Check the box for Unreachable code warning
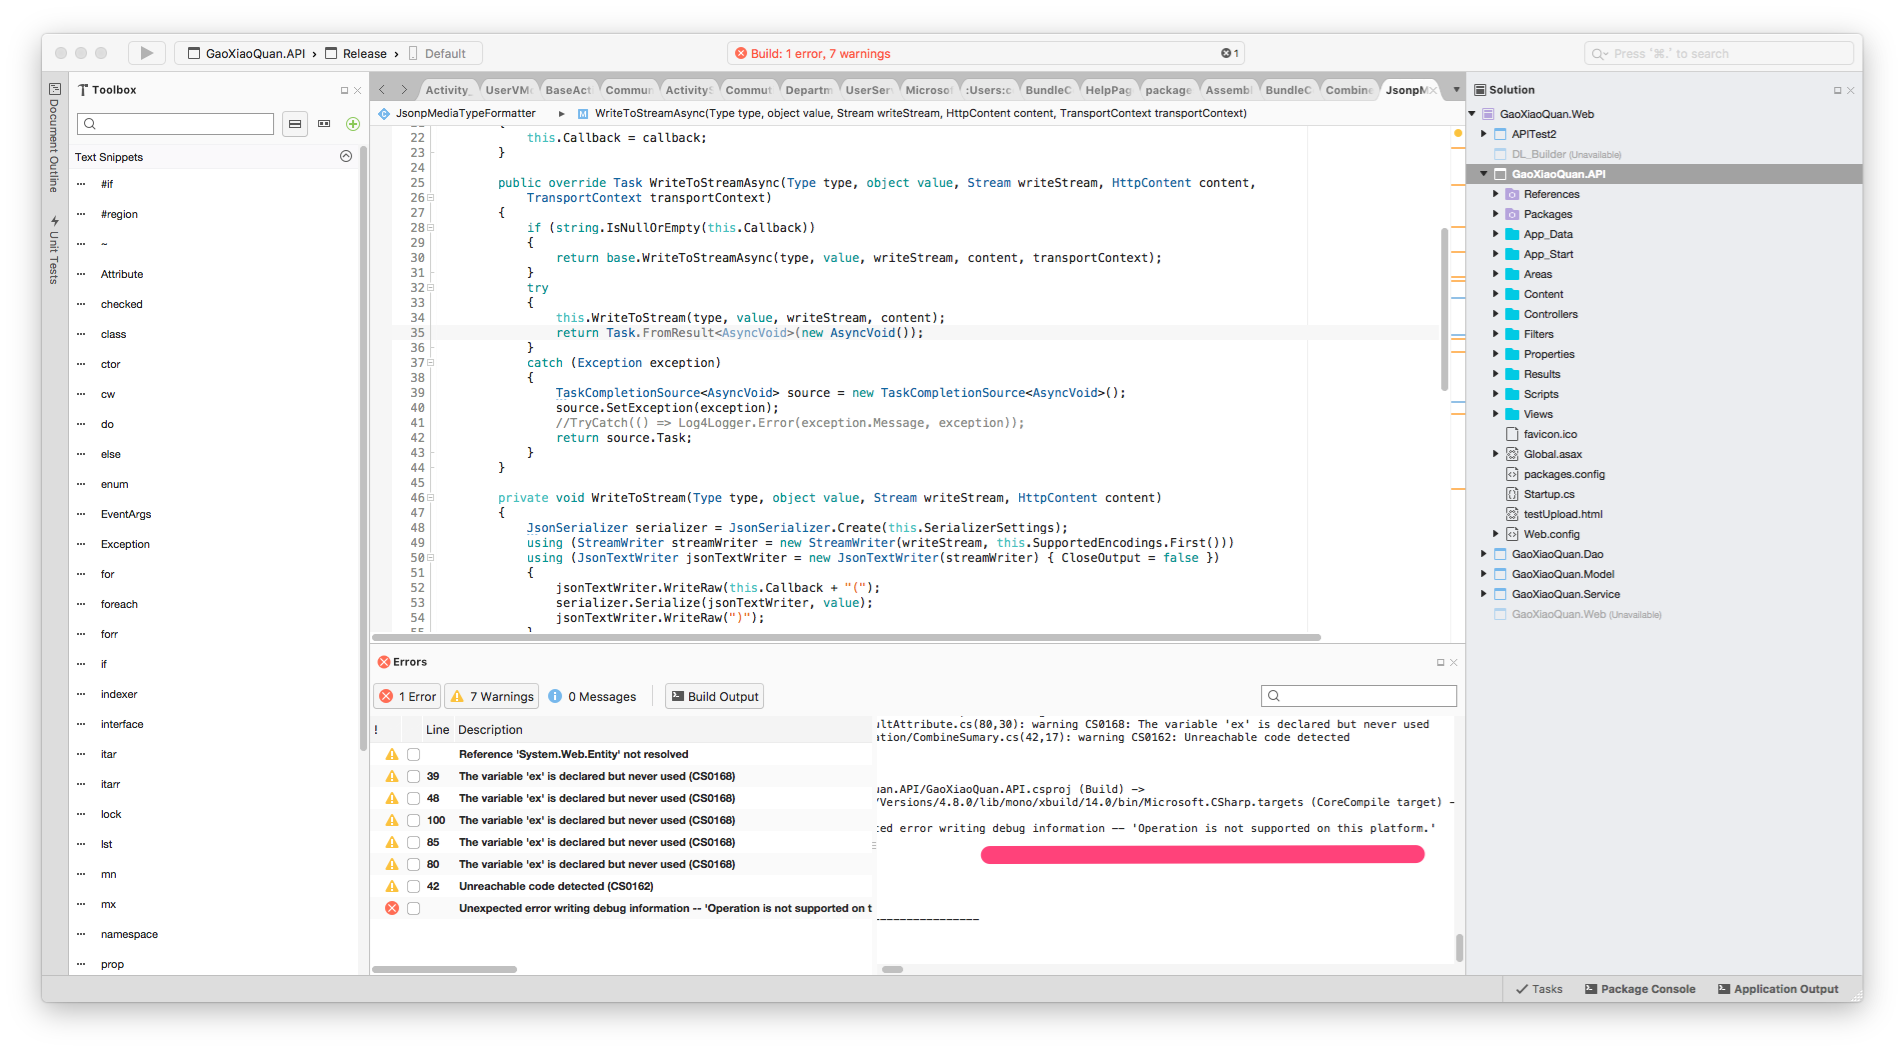Viewport: 1904px width, 1052px height. click(x=413, y=887)
